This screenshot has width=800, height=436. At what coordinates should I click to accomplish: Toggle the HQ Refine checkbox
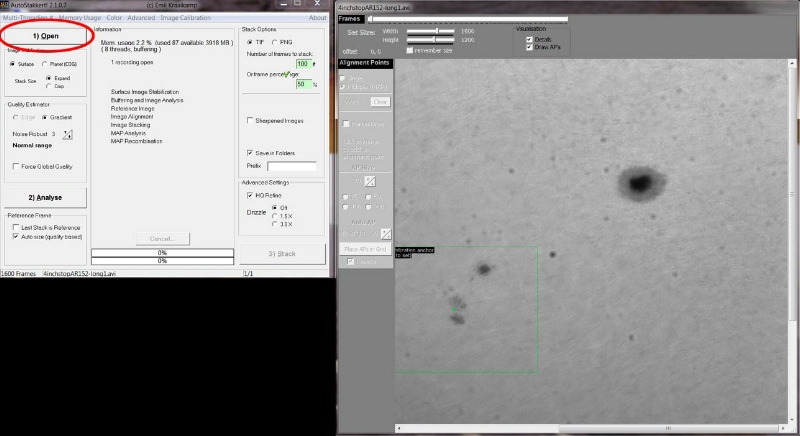coord(249,195)
